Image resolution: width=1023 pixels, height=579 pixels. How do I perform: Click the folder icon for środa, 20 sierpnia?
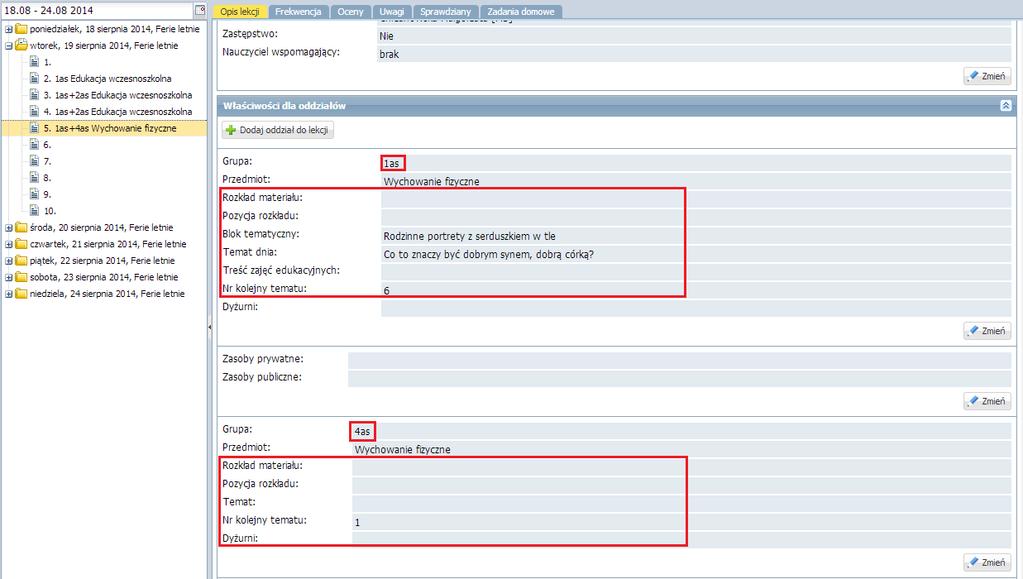point(21,227)
